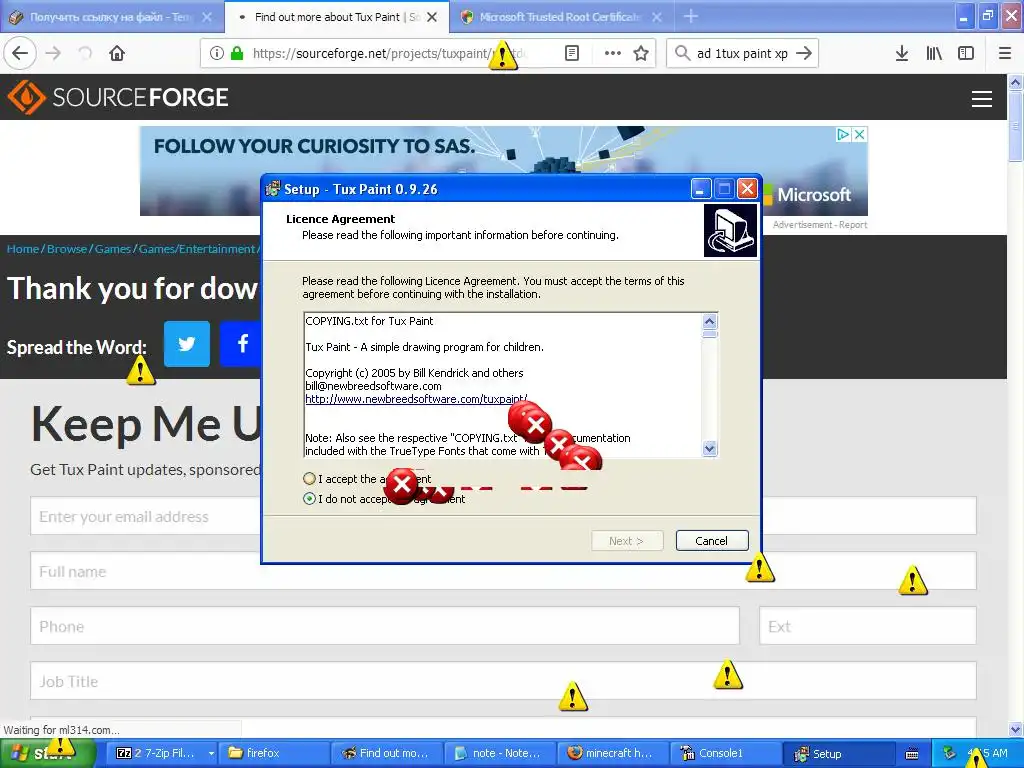Click the page scrollbar up arrow

click(1016, 82)
